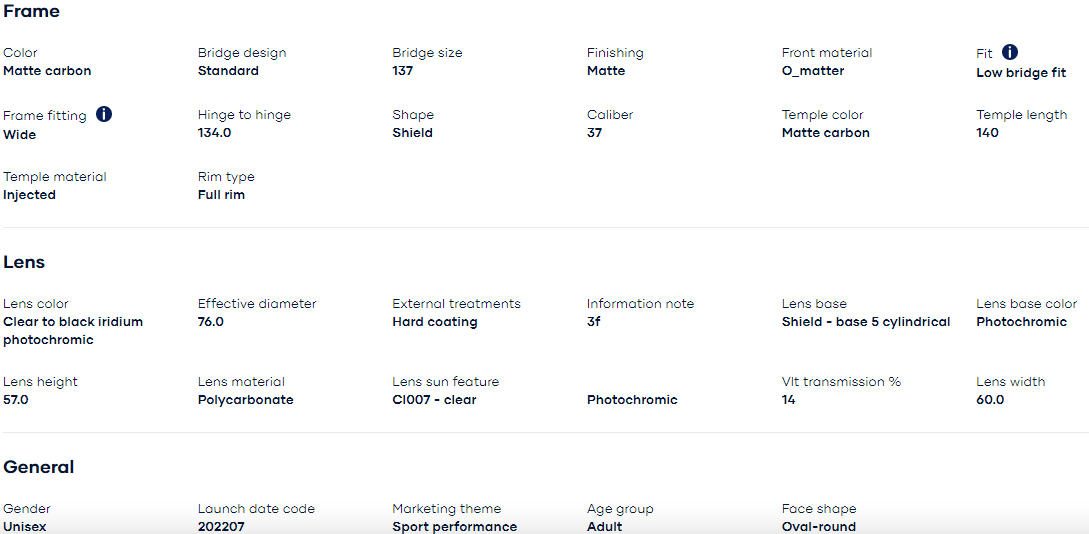
Task: Click the Temple length 140 value
Action: pos(987,133)
